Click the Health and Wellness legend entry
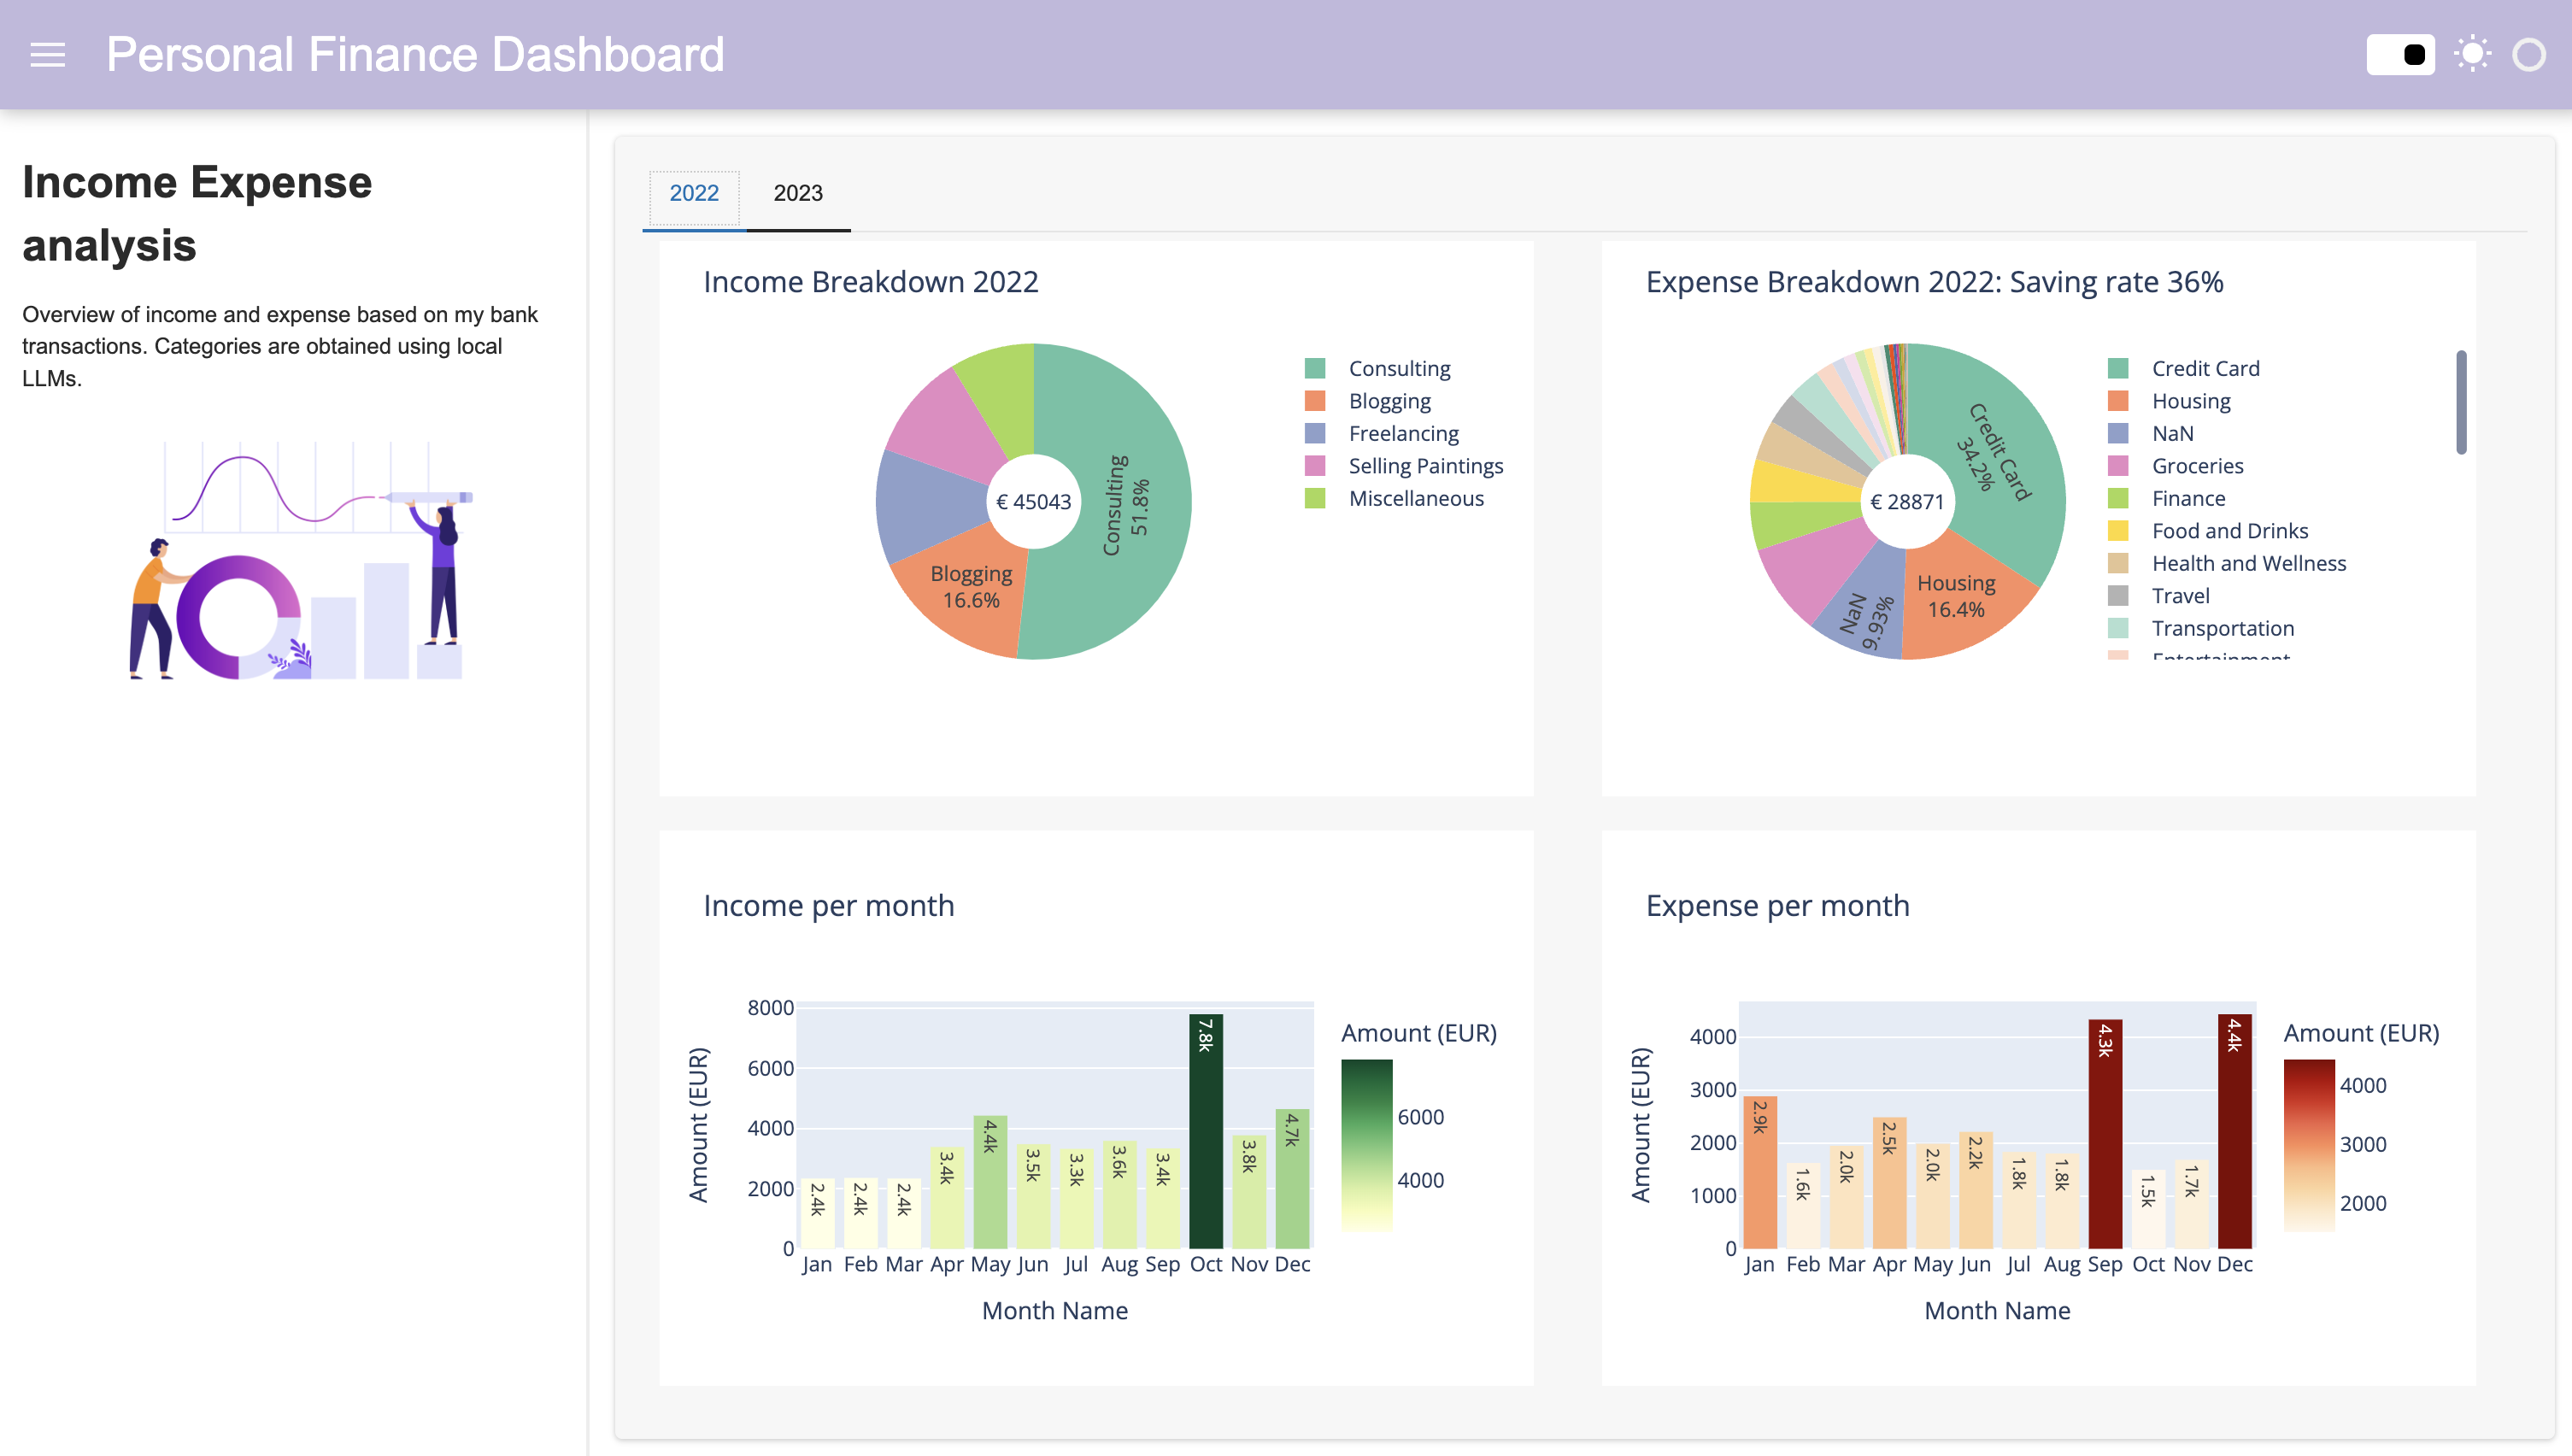This screenshot has width=2572, height=1456. click(x=2118, y=563)
